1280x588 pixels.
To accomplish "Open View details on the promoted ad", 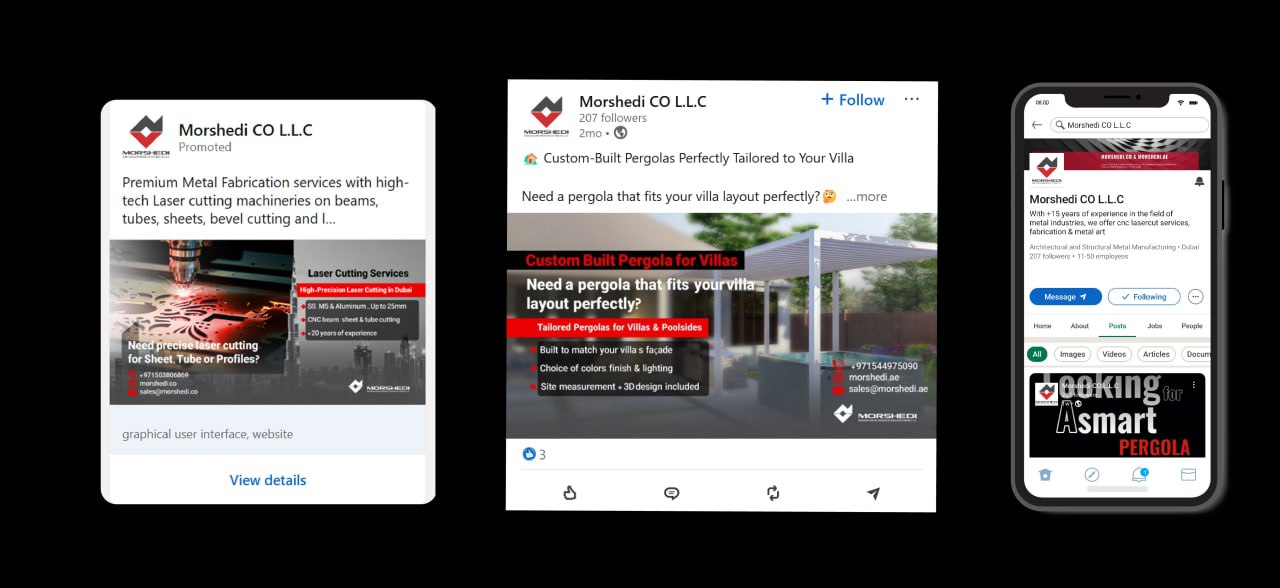I will (x=268, y=480).
